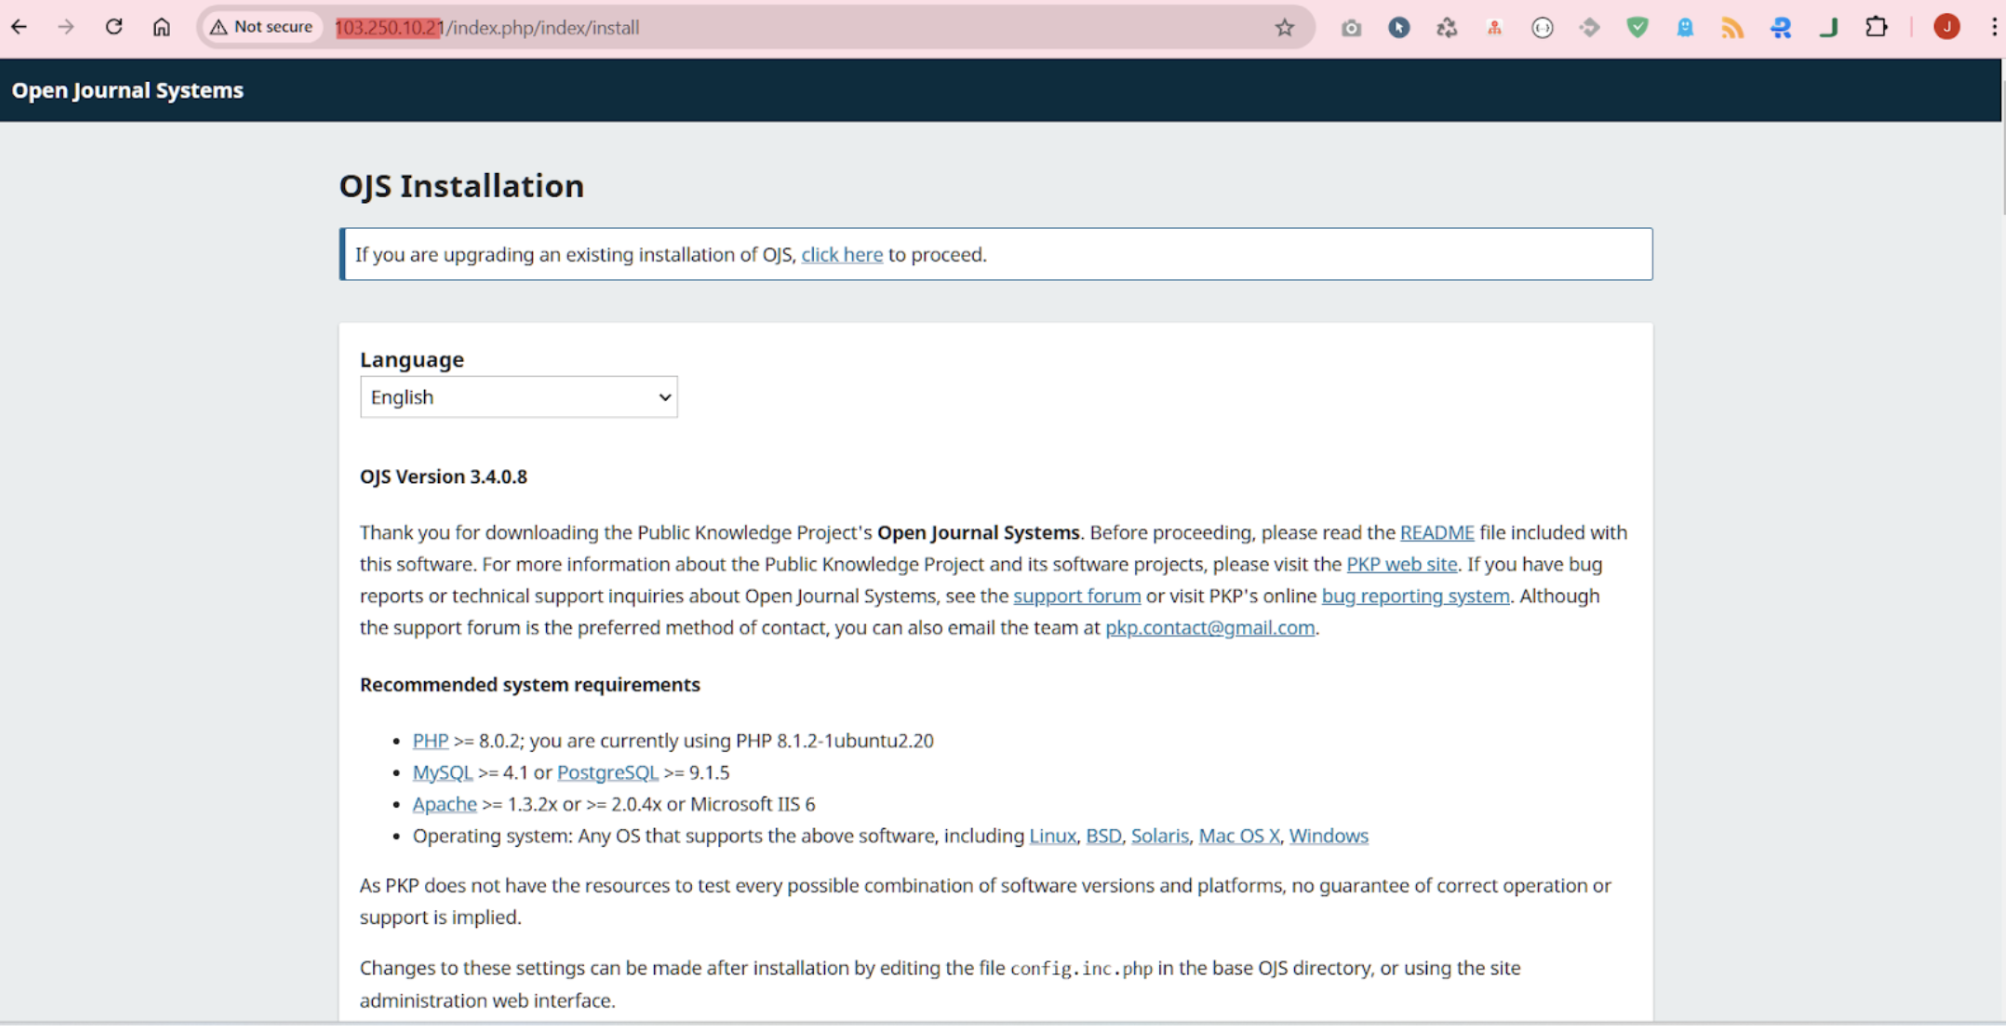The width and height of the screenshot is (2006, 1026).
Task: Open the curly braces circle extension
Action: pos(1542,28)
